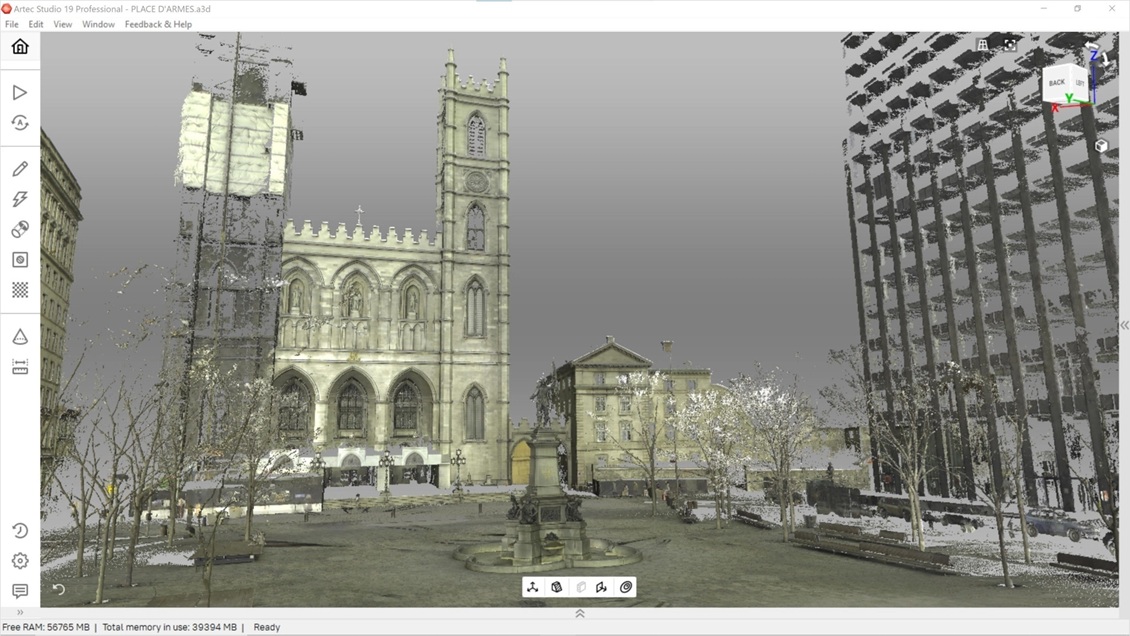Screen dimensions: 1130x636
Task: Toggle perspective grid view in viewport
Action: pyautogui.click(x=982, y=45)
